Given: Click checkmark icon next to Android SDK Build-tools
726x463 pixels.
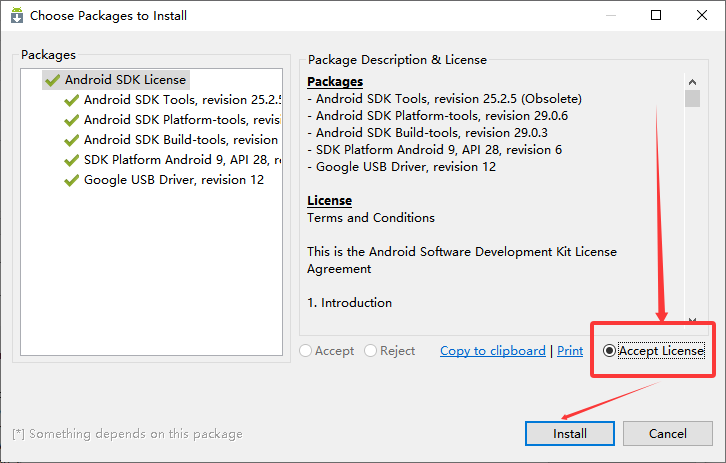Looking at the screenshot, I should pos(71,140).
